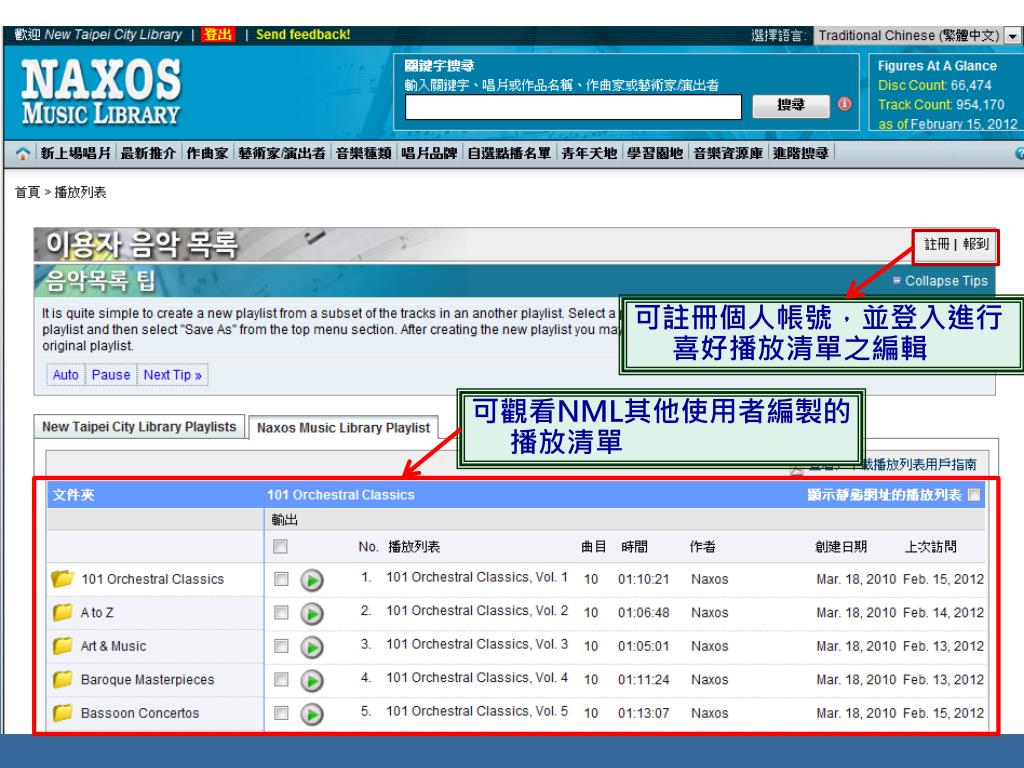This screenshot has width=1024, height=768.
Task: Click the home icon in navigation bar
Action: pyautogui.click(x=23, y=153)
